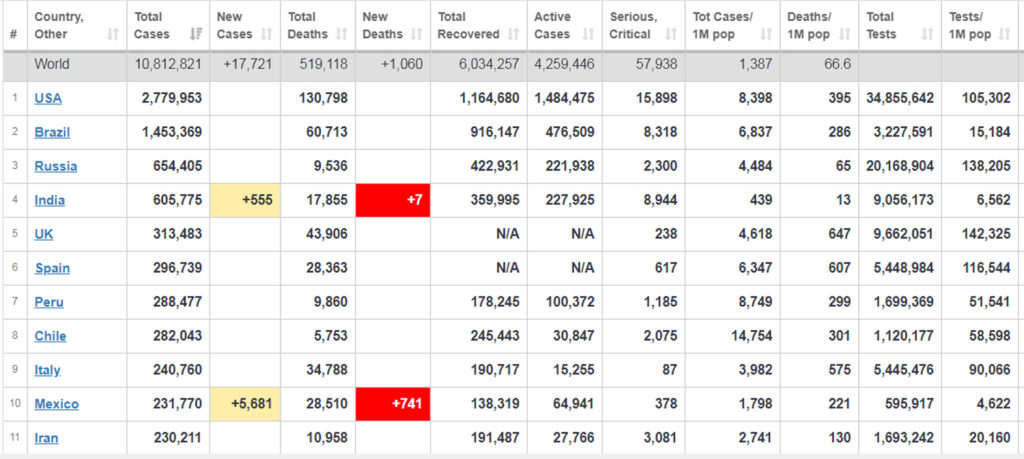Sort by Total Recovered column arrows
The width and height of the screenshot is (1024, 459).
pos(513,34)
